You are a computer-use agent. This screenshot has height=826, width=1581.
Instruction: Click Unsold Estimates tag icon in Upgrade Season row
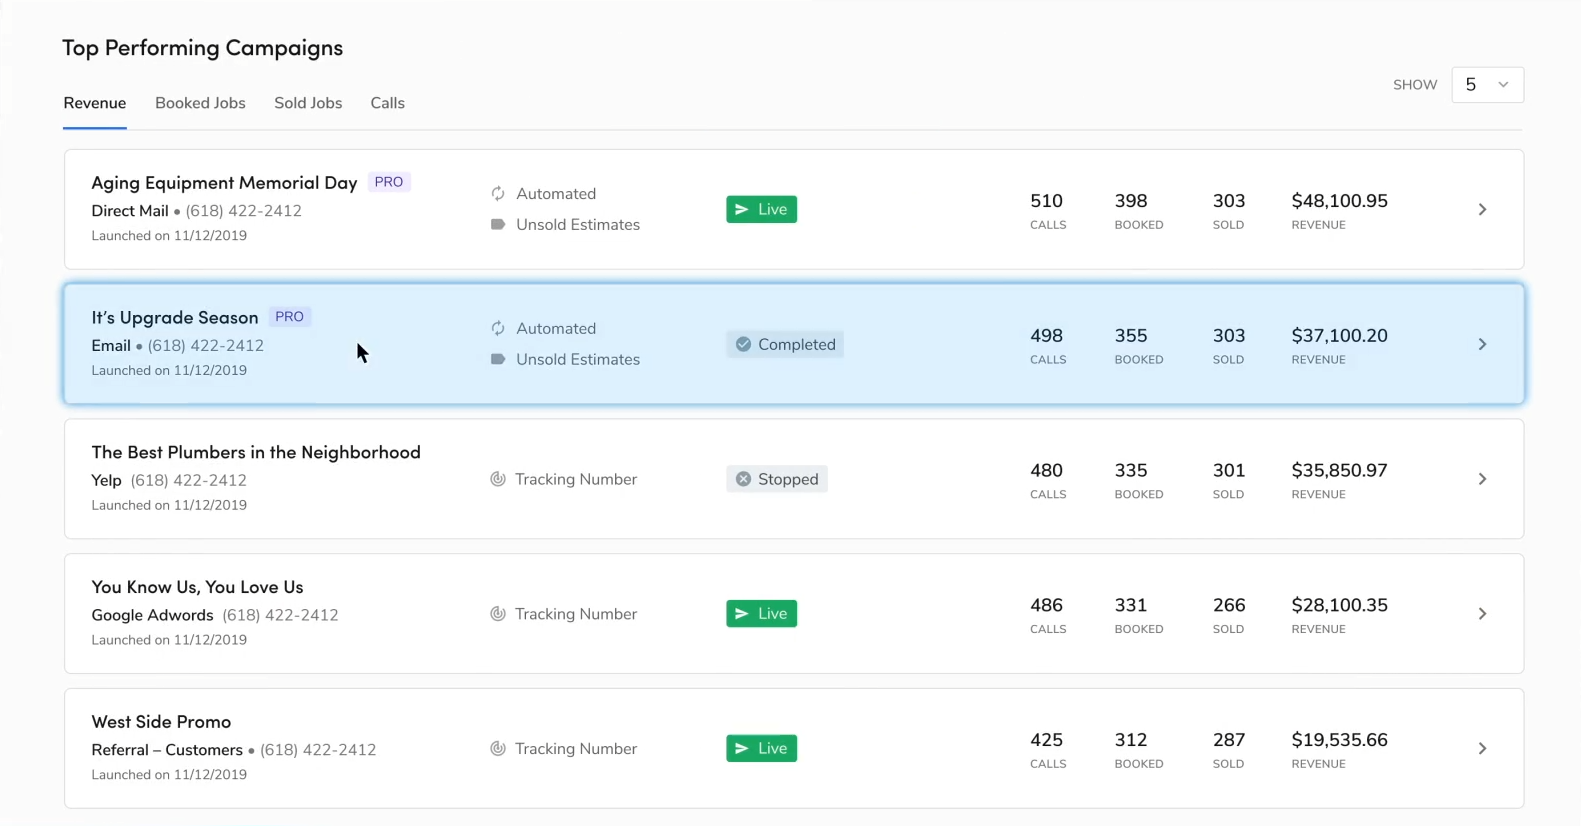coord(498,360)
